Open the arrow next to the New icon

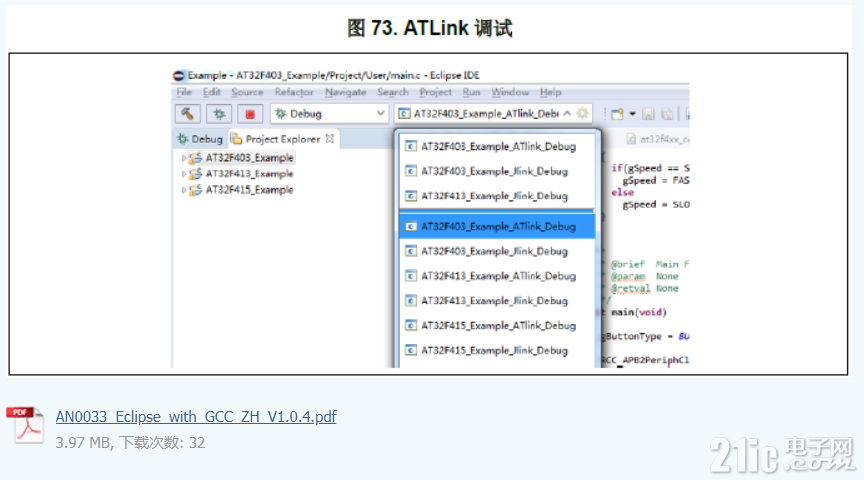(x=632, y=114)
